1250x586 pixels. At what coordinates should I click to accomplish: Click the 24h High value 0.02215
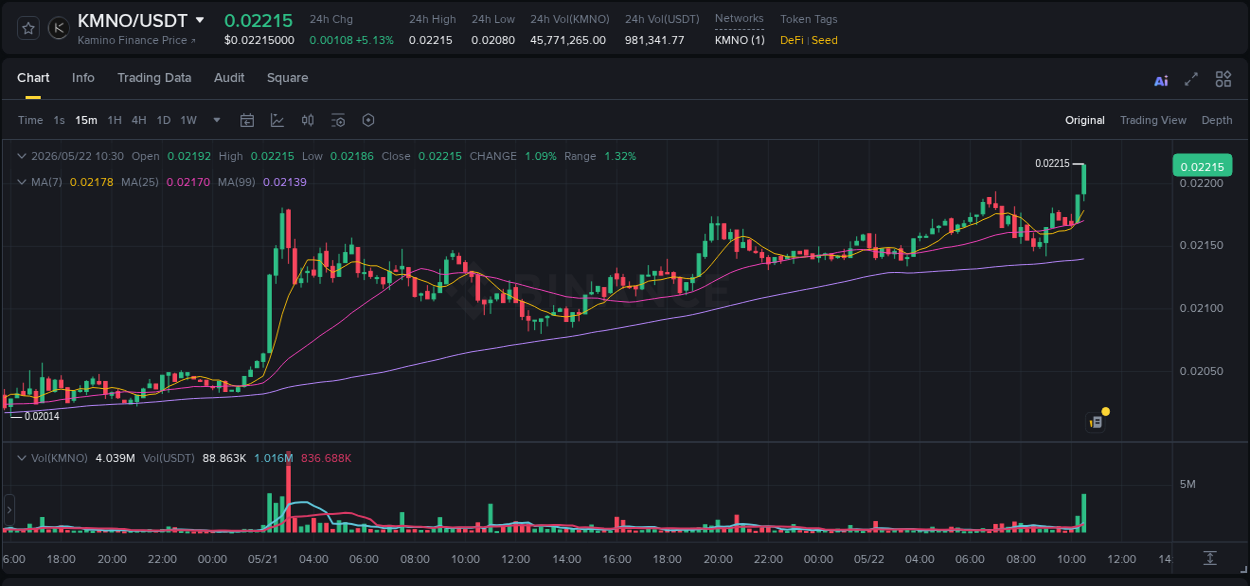click(431, 40)
